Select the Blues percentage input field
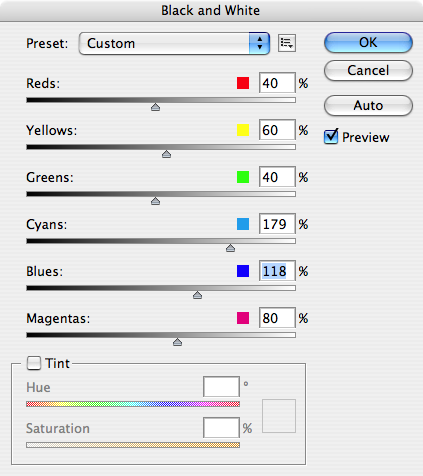This screenshot has width=423, height=476. 277,271
